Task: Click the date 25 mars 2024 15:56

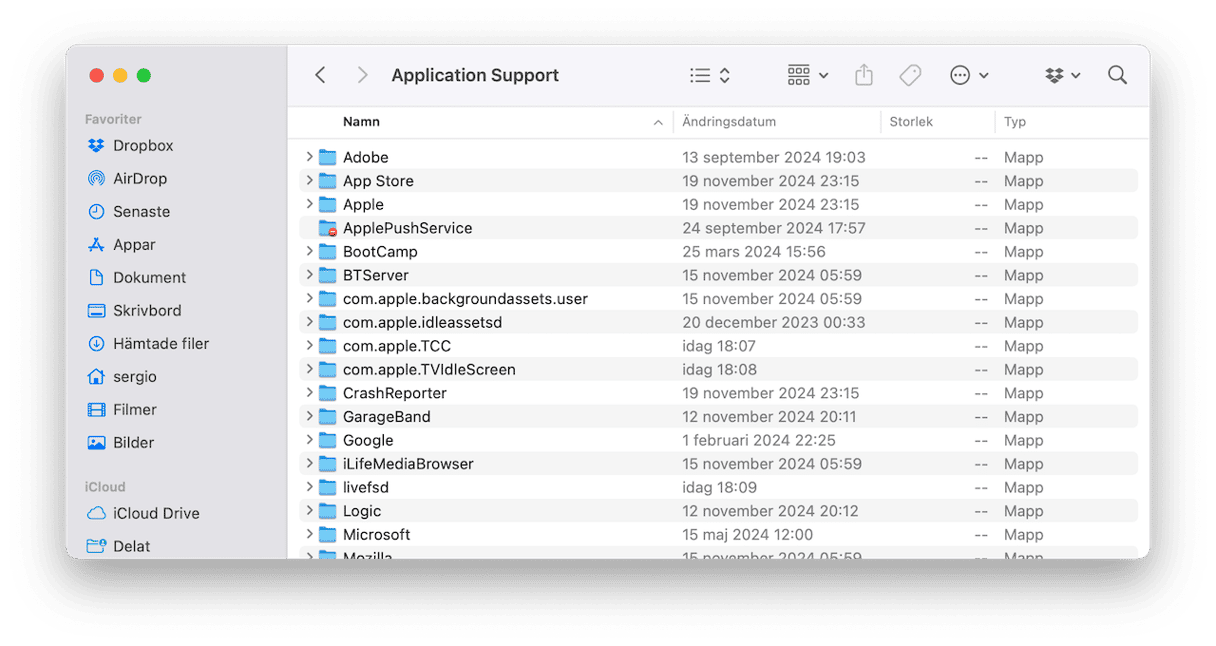Action: (754, 252)
